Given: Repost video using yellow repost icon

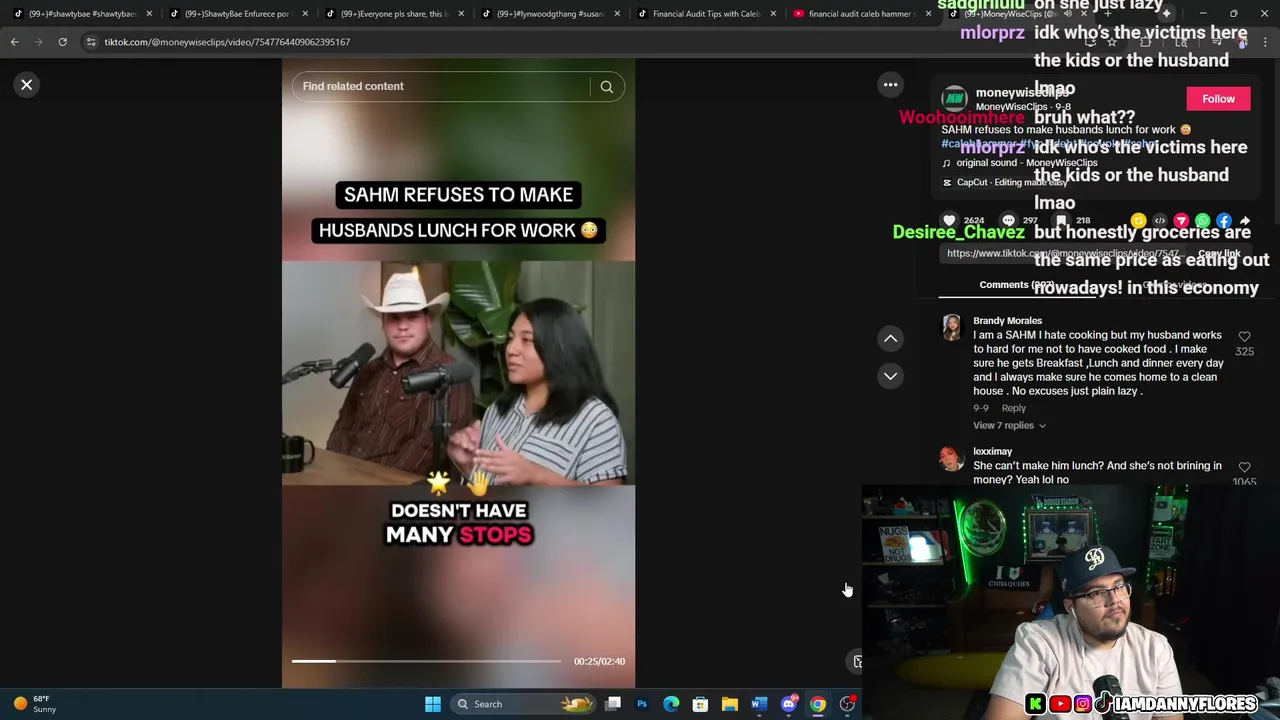Looking at the screenshot, I should tap(1138, 221).
